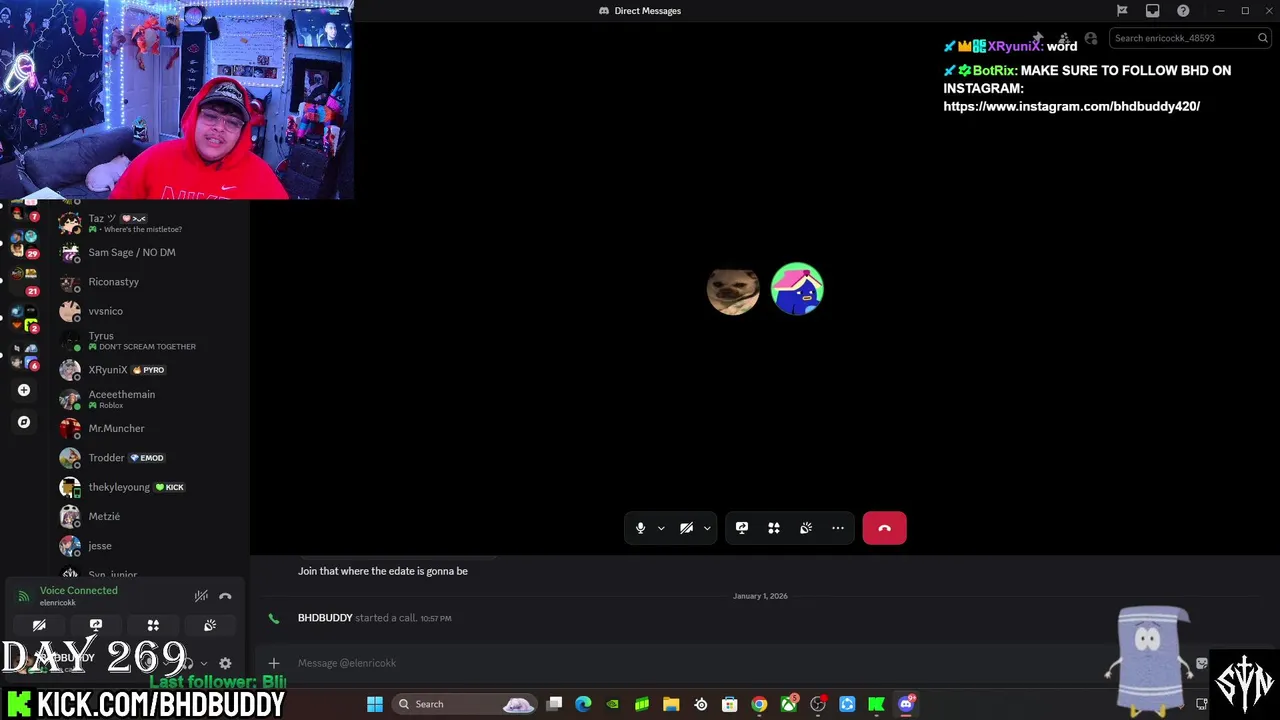Open DM with XRyuniX
This screenshot has width=1280, height=720.
coord(150,370)
